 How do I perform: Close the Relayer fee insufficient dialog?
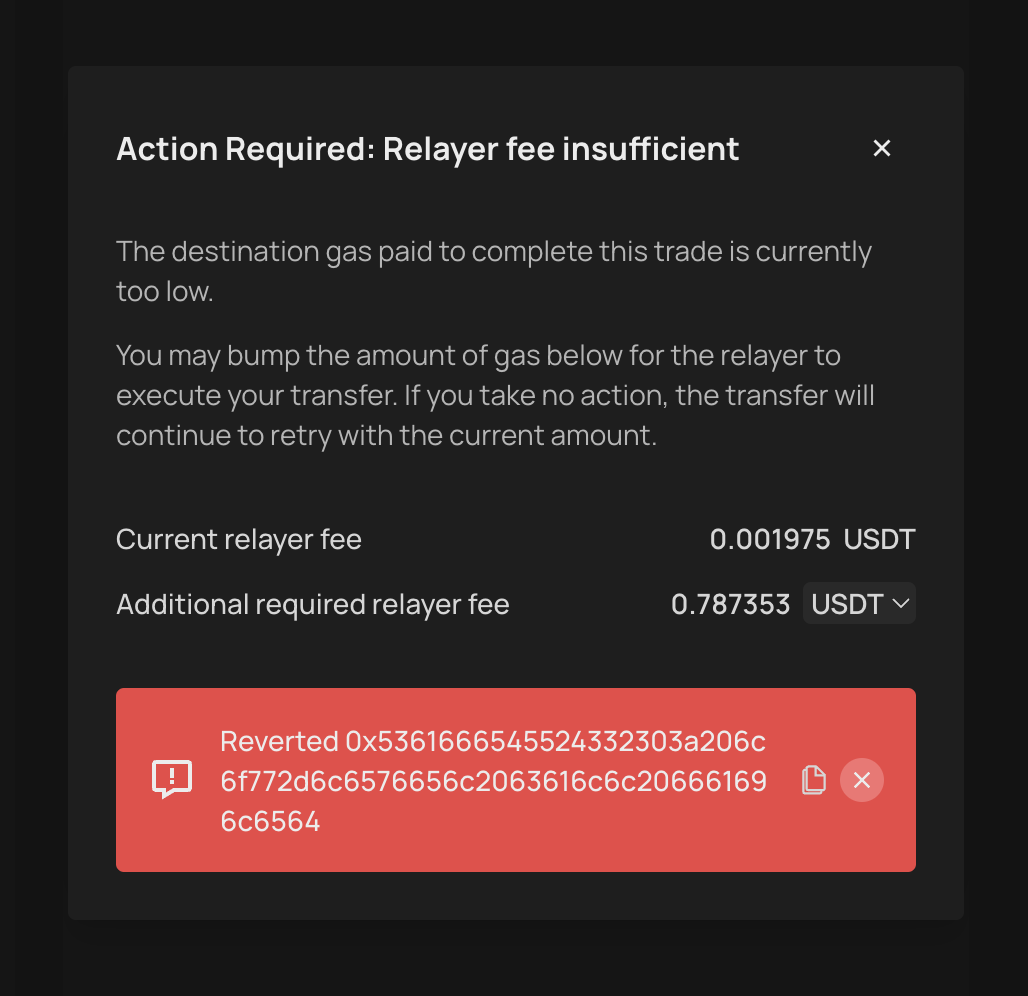click(x=881, y=148)
